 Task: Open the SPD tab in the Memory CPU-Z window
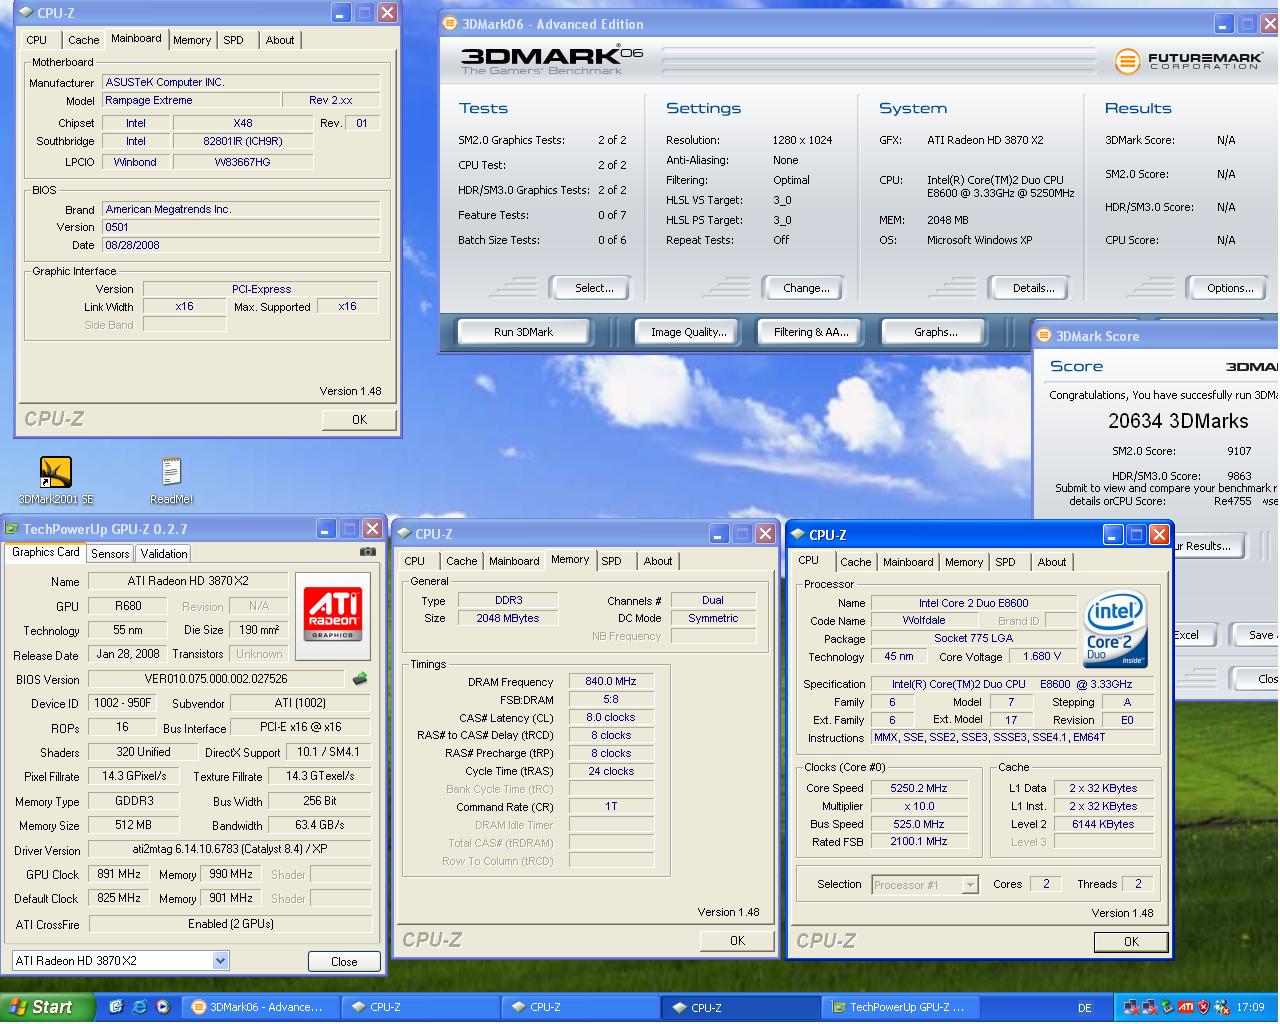[x=611, y=561]
